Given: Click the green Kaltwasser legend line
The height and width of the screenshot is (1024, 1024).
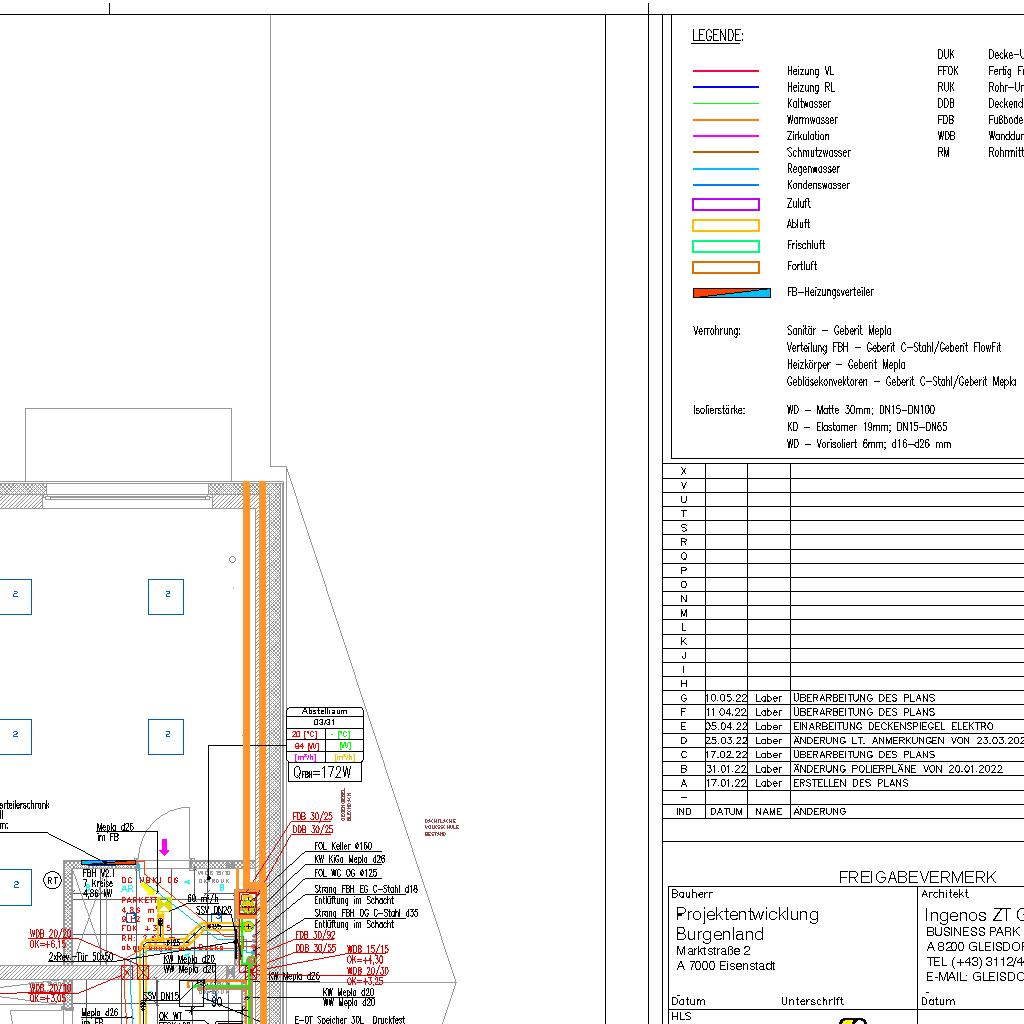Looking at the screenshot, I should click(726, 104).
